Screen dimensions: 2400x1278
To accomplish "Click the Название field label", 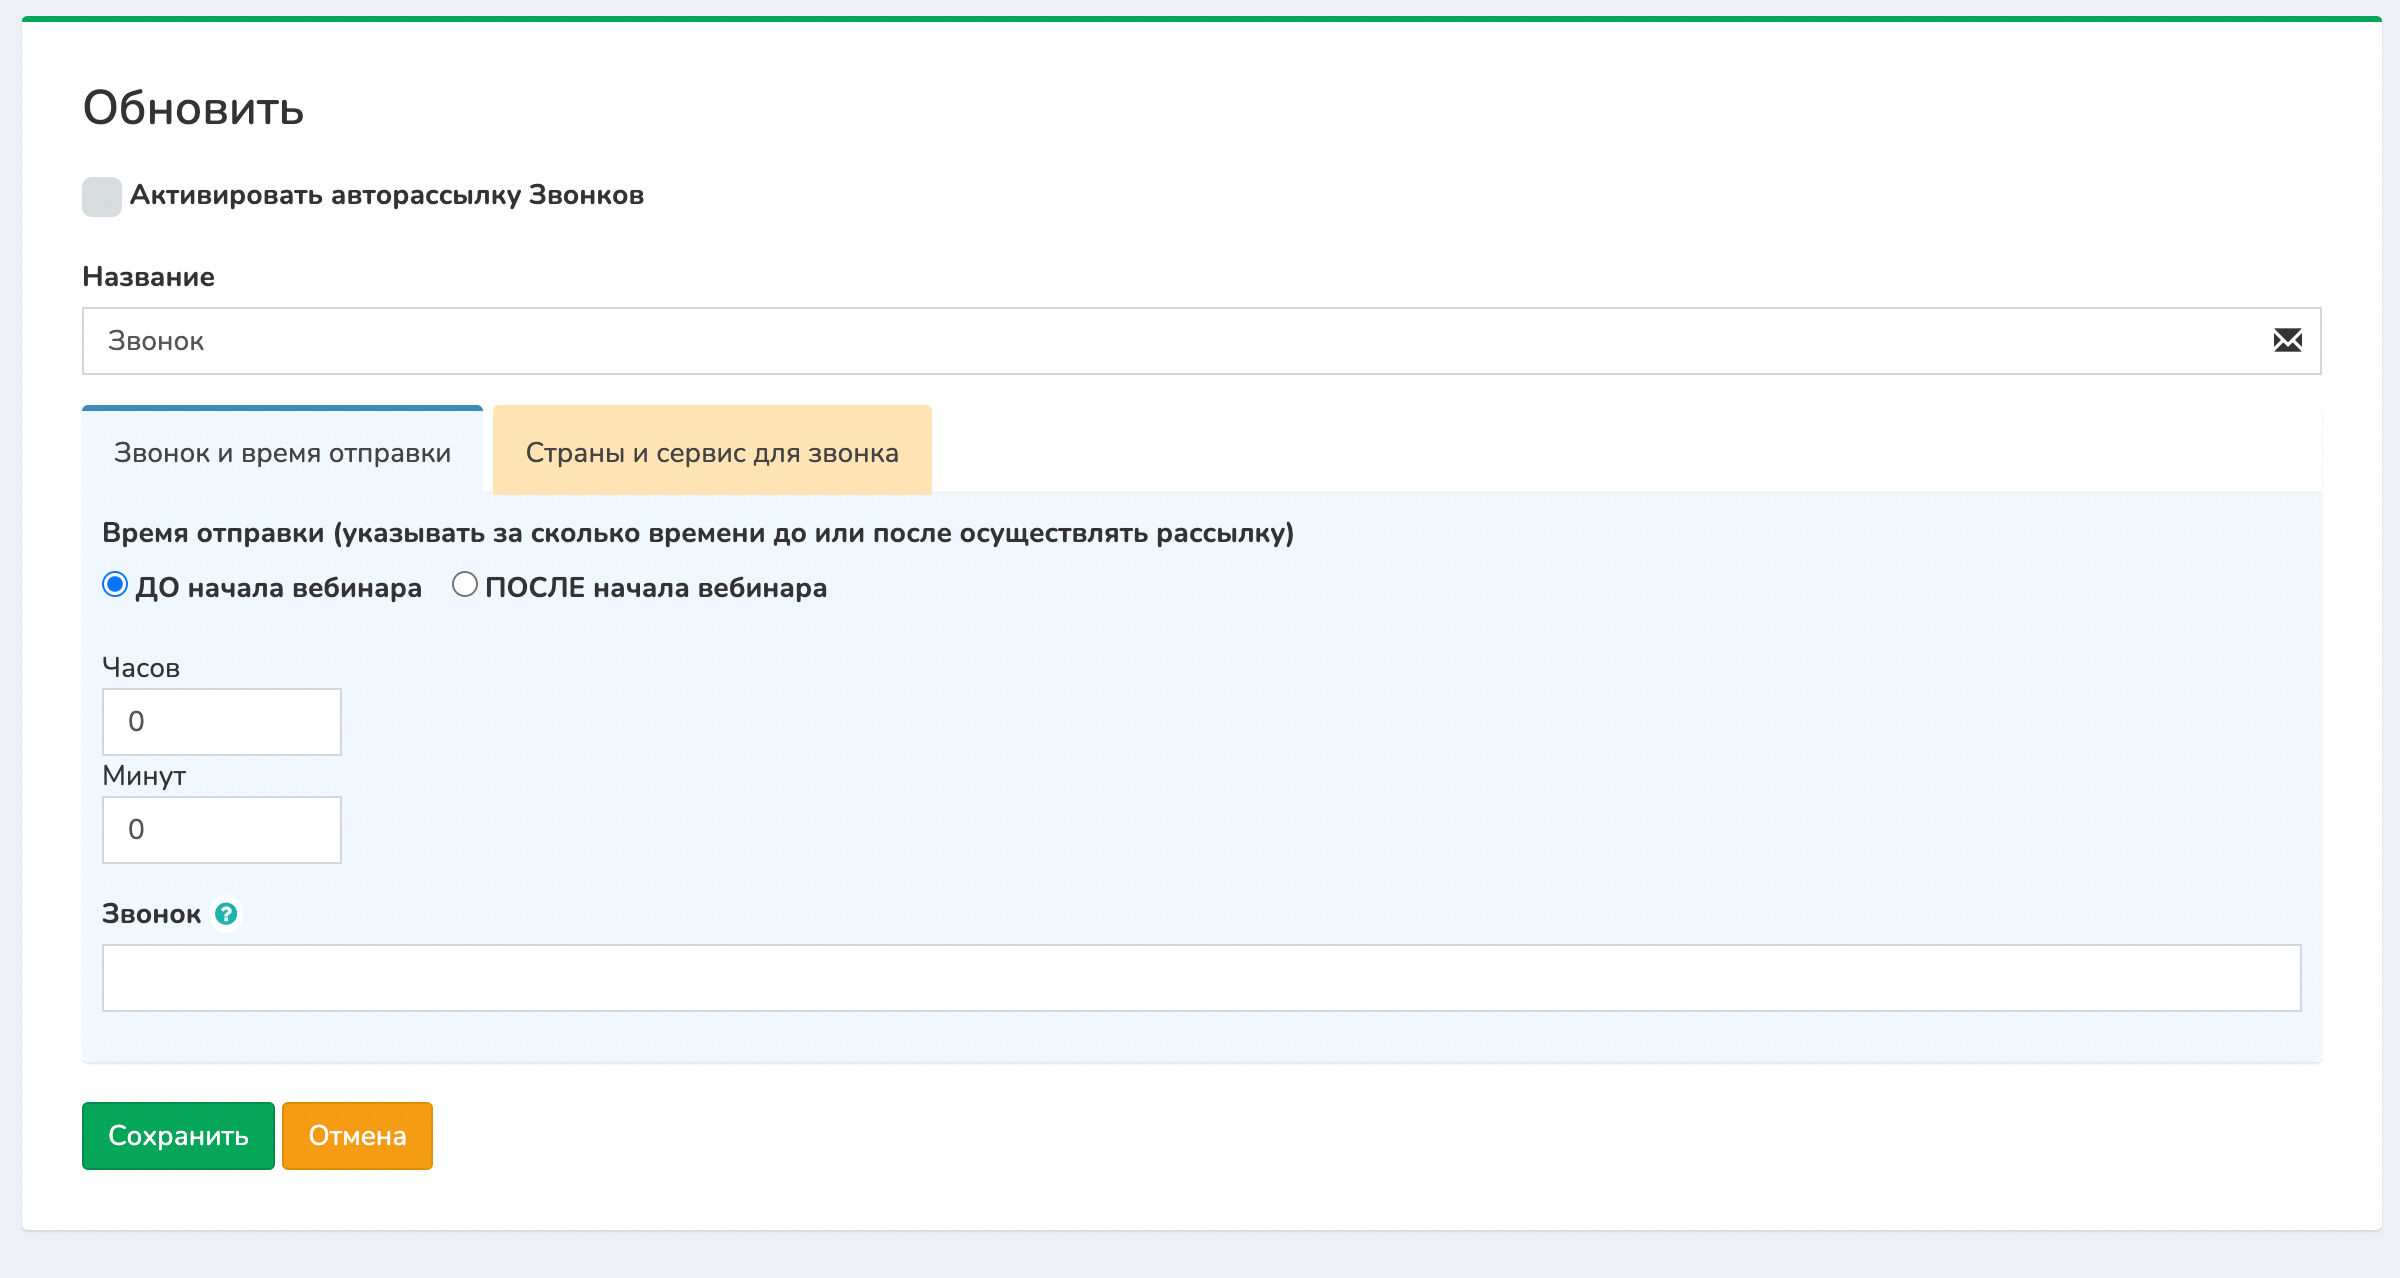I will [x=148, y=277].
